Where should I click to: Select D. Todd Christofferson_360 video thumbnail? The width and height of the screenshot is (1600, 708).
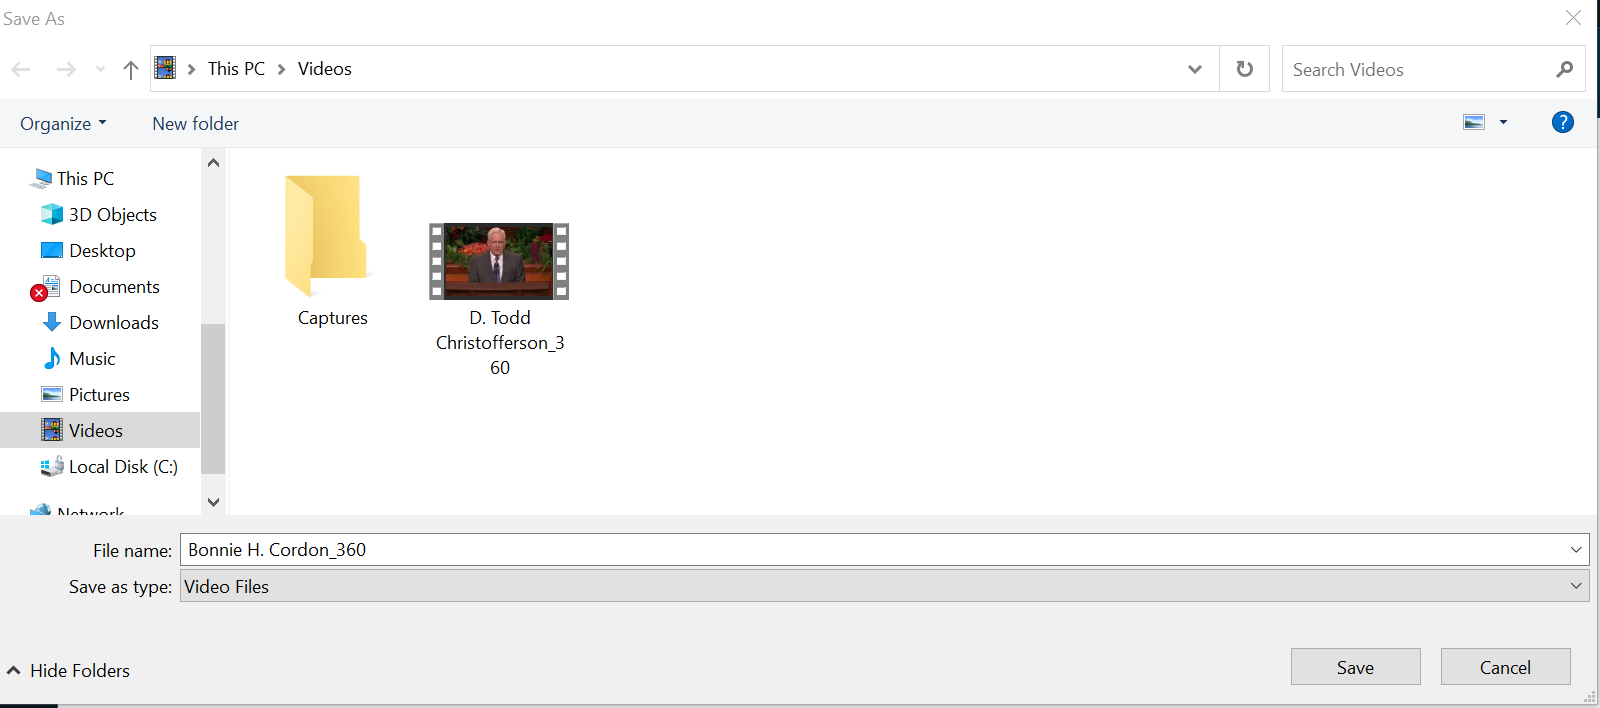499,261
